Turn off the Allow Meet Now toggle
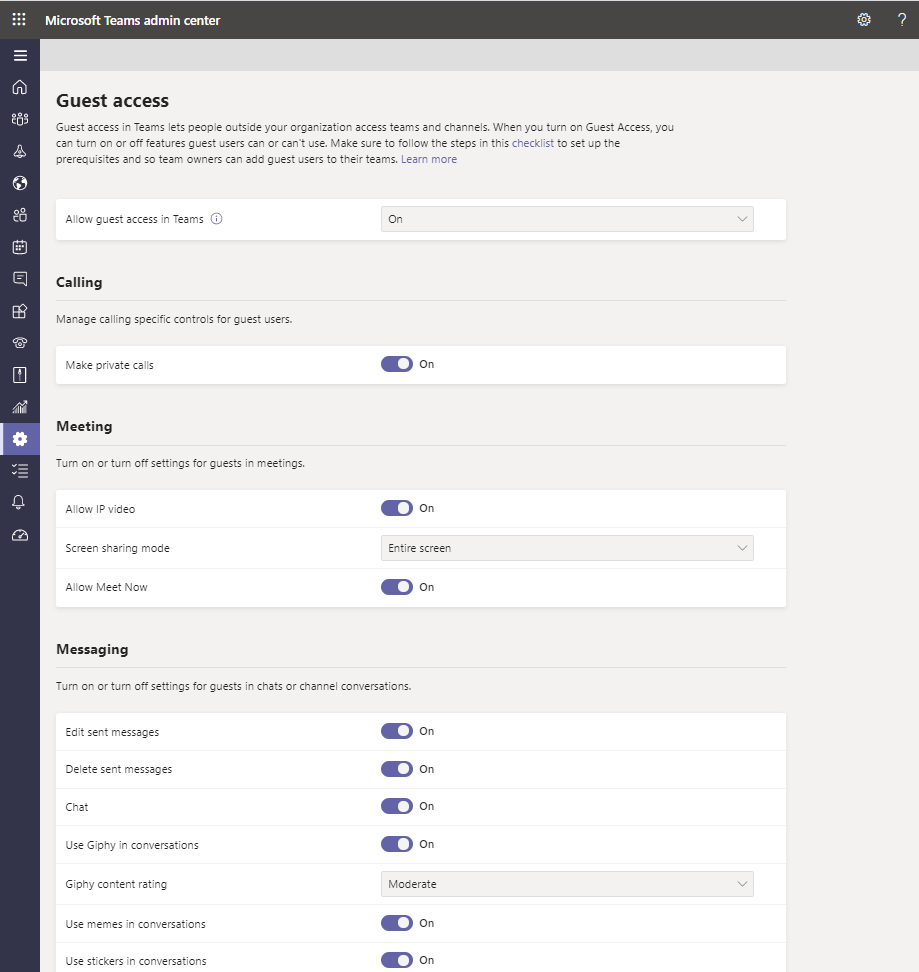 [x=397, y=587]
